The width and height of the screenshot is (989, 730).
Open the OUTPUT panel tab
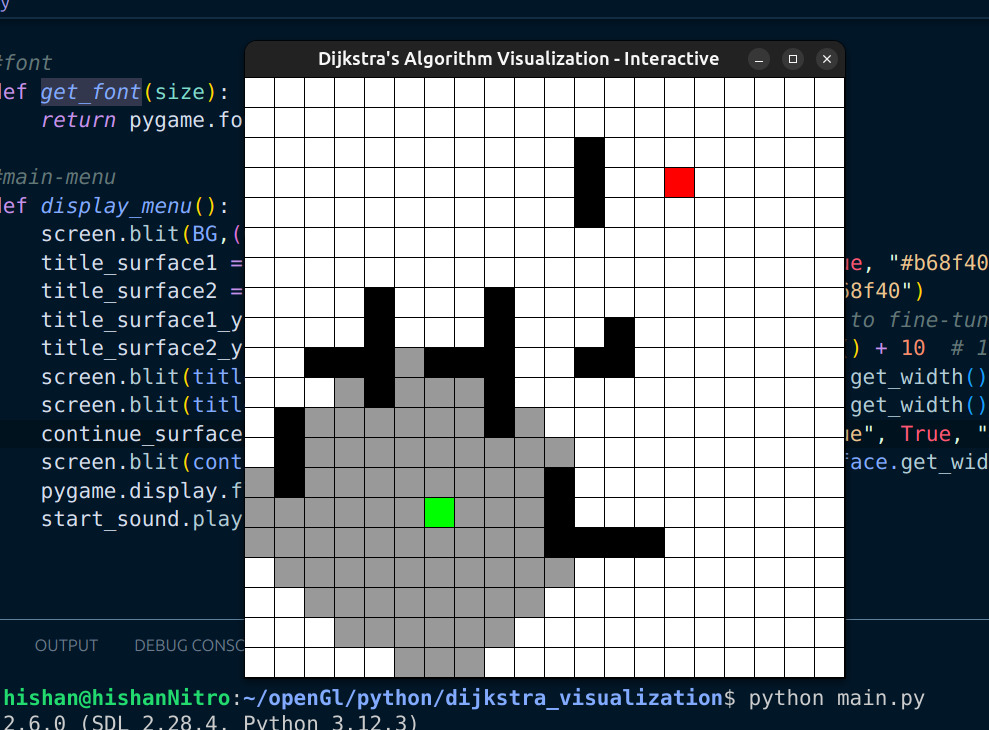(66, 646)
